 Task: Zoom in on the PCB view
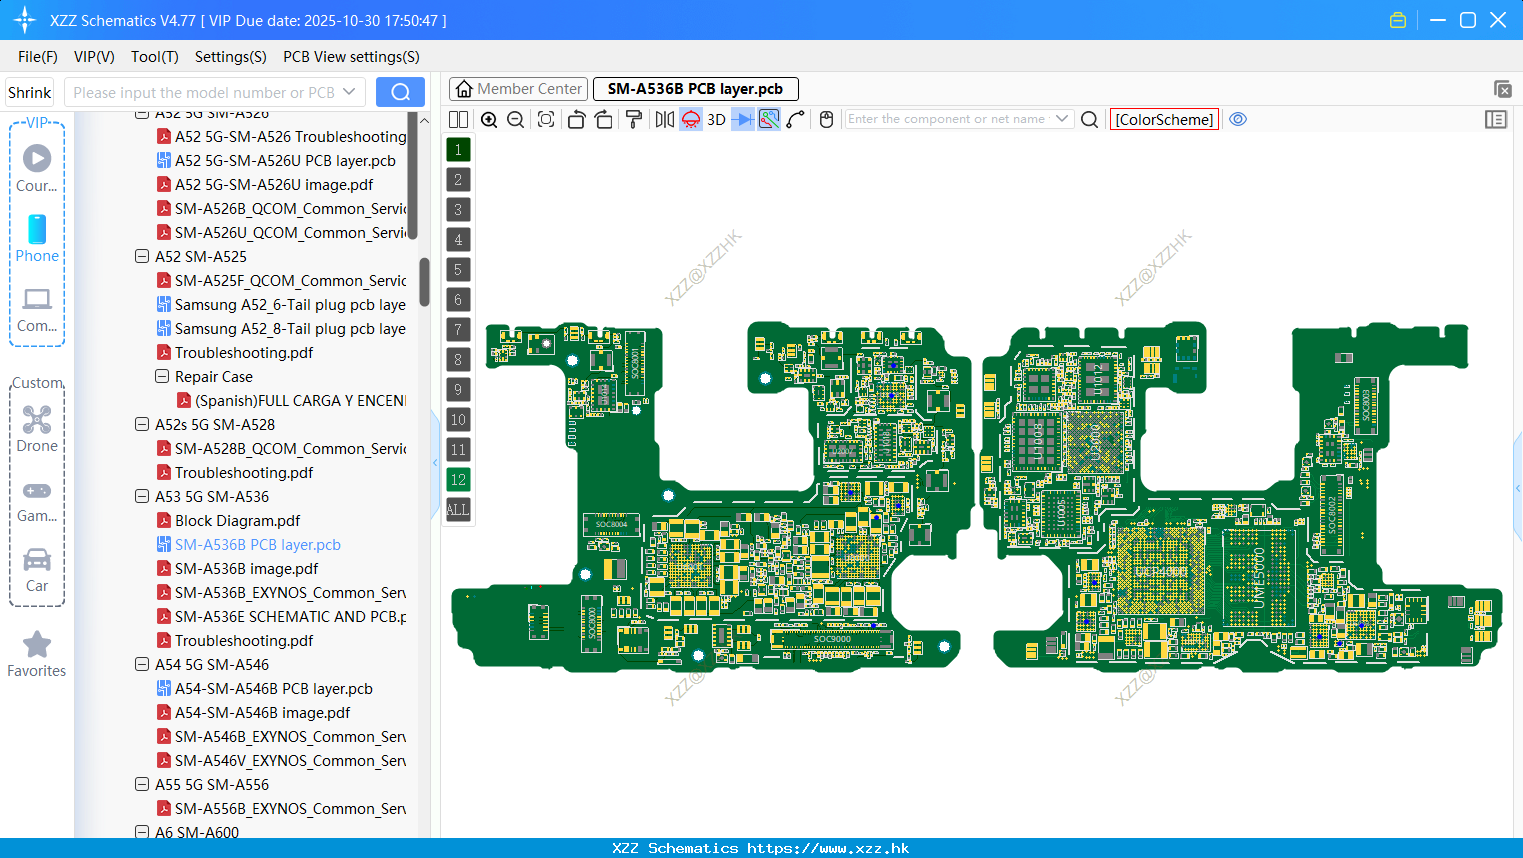point(489,120)
